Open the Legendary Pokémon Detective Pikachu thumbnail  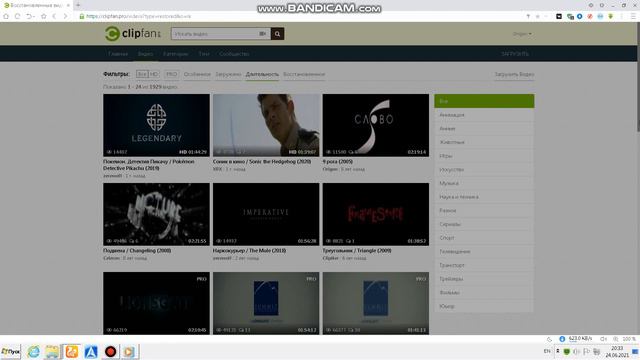pos(156,125)
